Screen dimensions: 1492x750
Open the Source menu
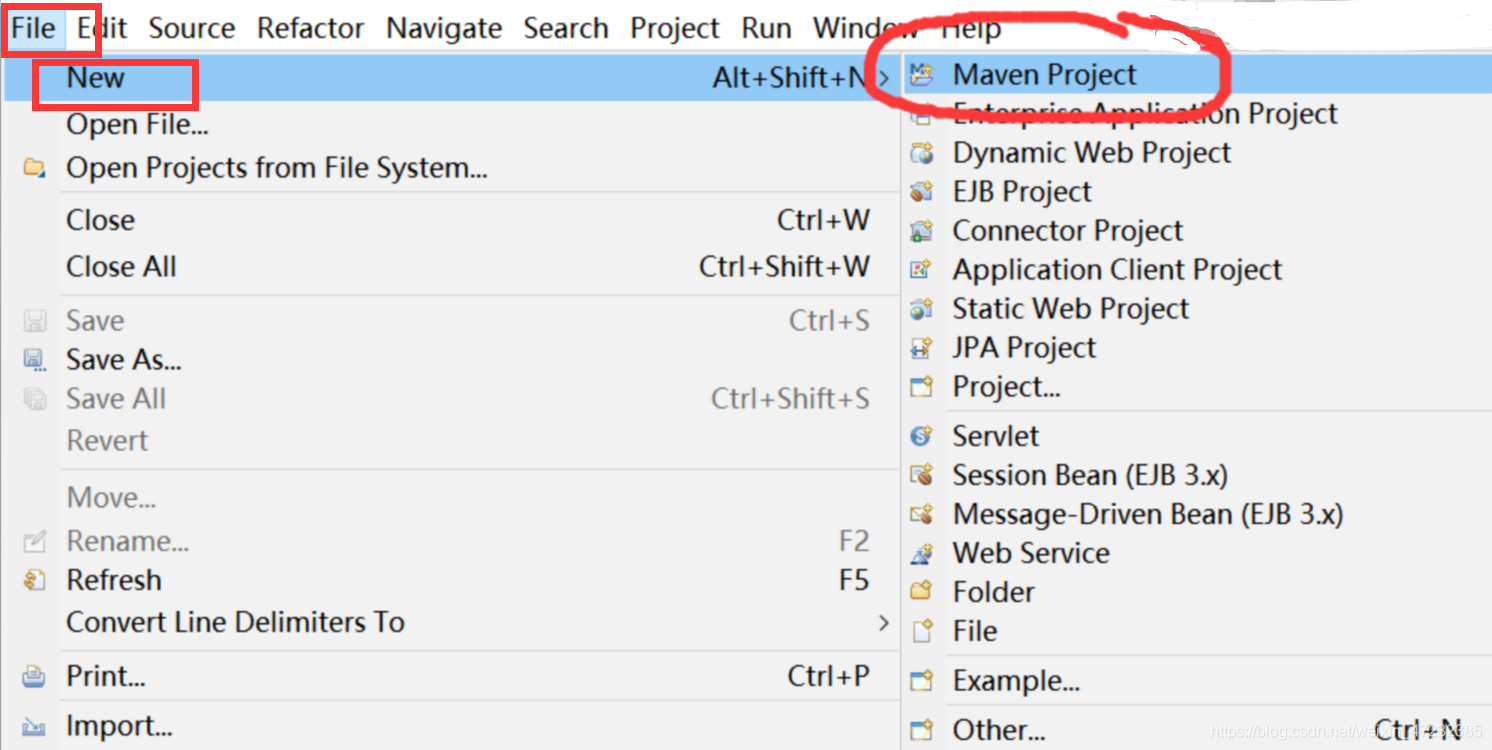pos(191,27)
